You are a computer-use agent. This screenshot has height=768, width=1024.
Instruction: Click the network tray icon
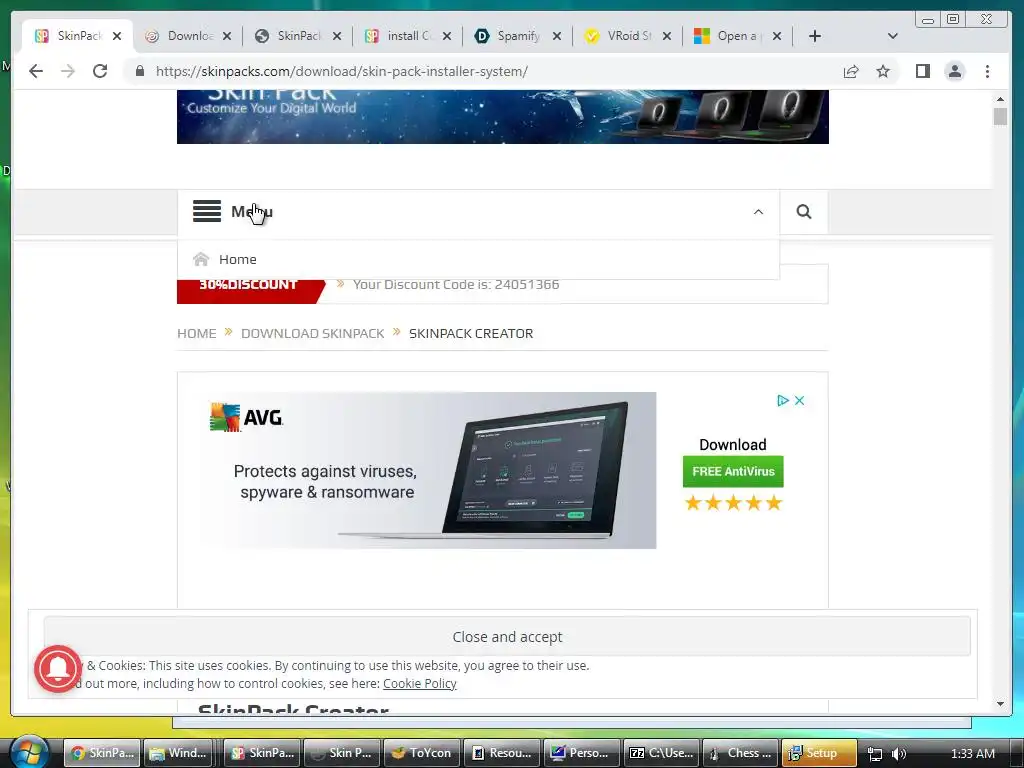click(x=875, y=754)
